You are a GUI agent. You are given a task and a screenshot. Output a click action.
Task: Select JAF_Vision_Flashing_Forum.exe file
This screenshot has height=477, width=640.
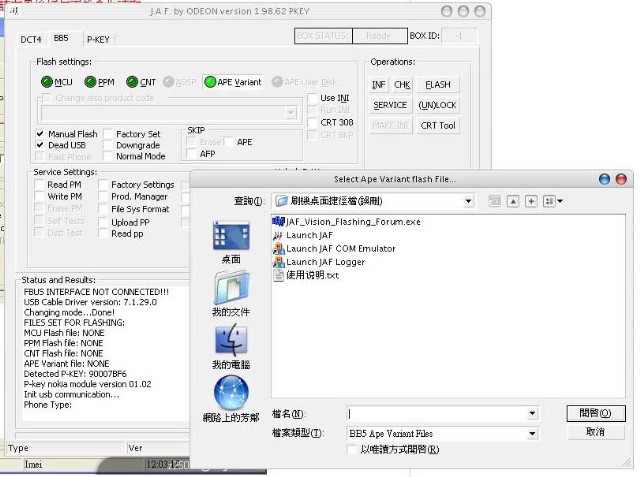347,222
